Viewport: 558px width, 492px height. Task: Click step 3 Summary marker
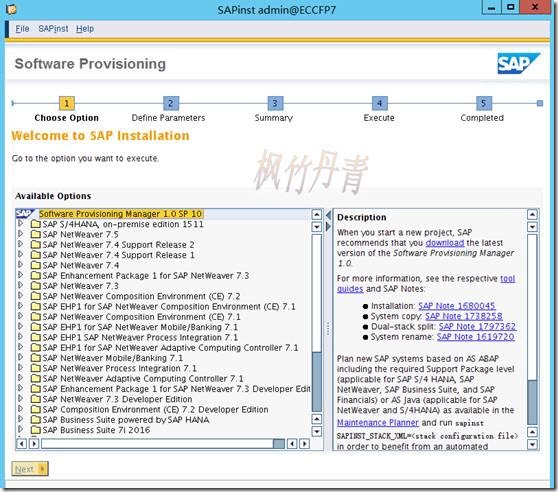[x=275, y=104]
